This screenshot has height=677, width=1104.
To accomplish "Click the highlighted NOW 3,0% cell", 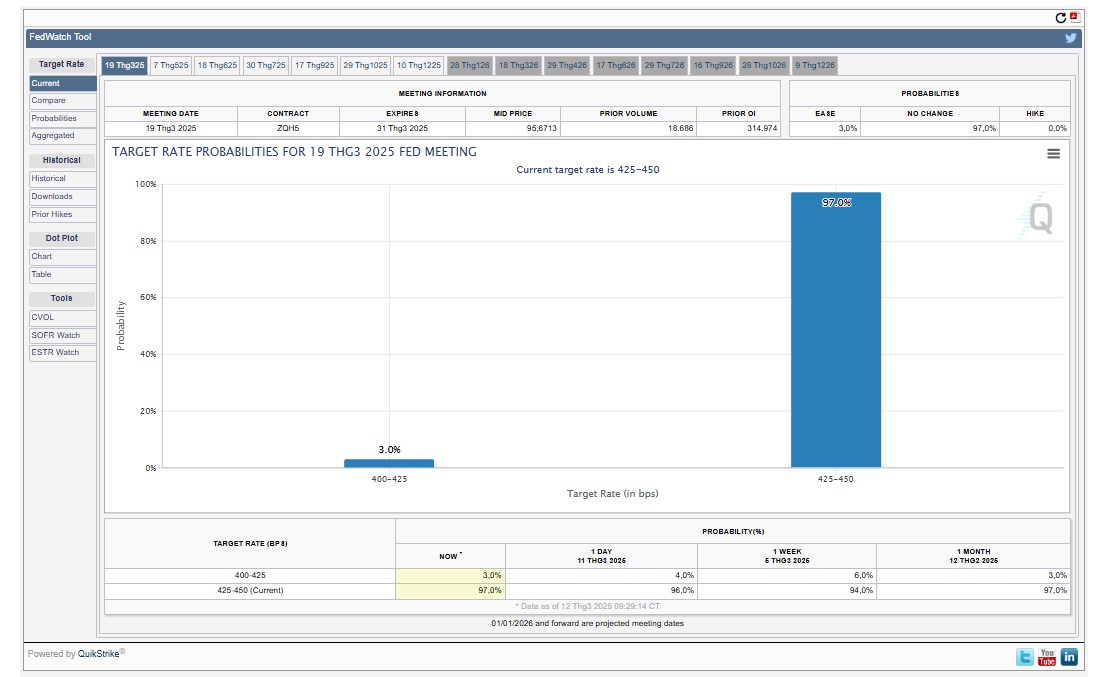I will [x=451, y=576].
